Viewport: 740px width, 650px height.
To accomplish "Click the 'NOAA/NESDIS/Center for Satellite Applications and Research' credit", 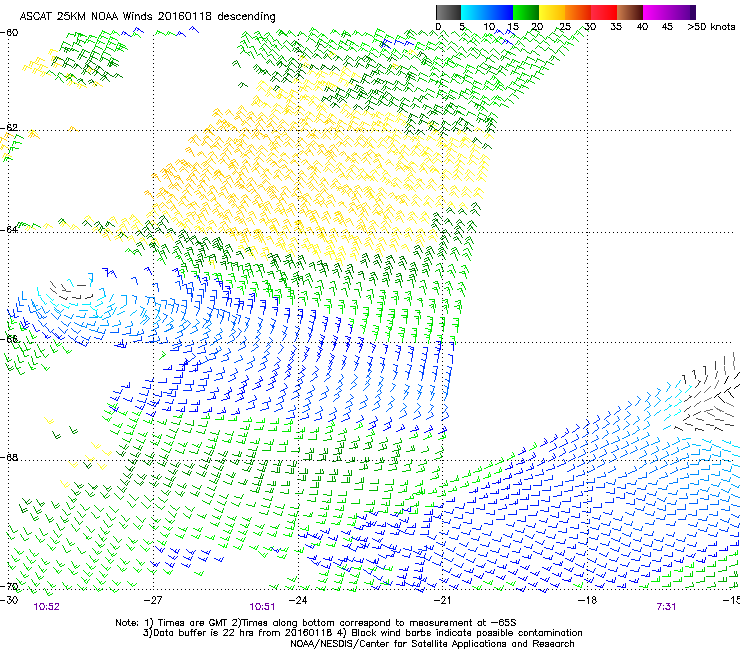I will [432, 644].
